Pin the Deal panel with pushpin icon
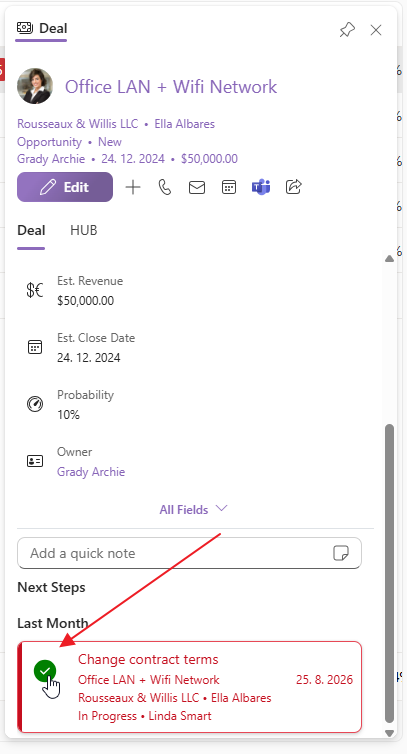This screenshot has width=407, height=754. pos(347,30)
